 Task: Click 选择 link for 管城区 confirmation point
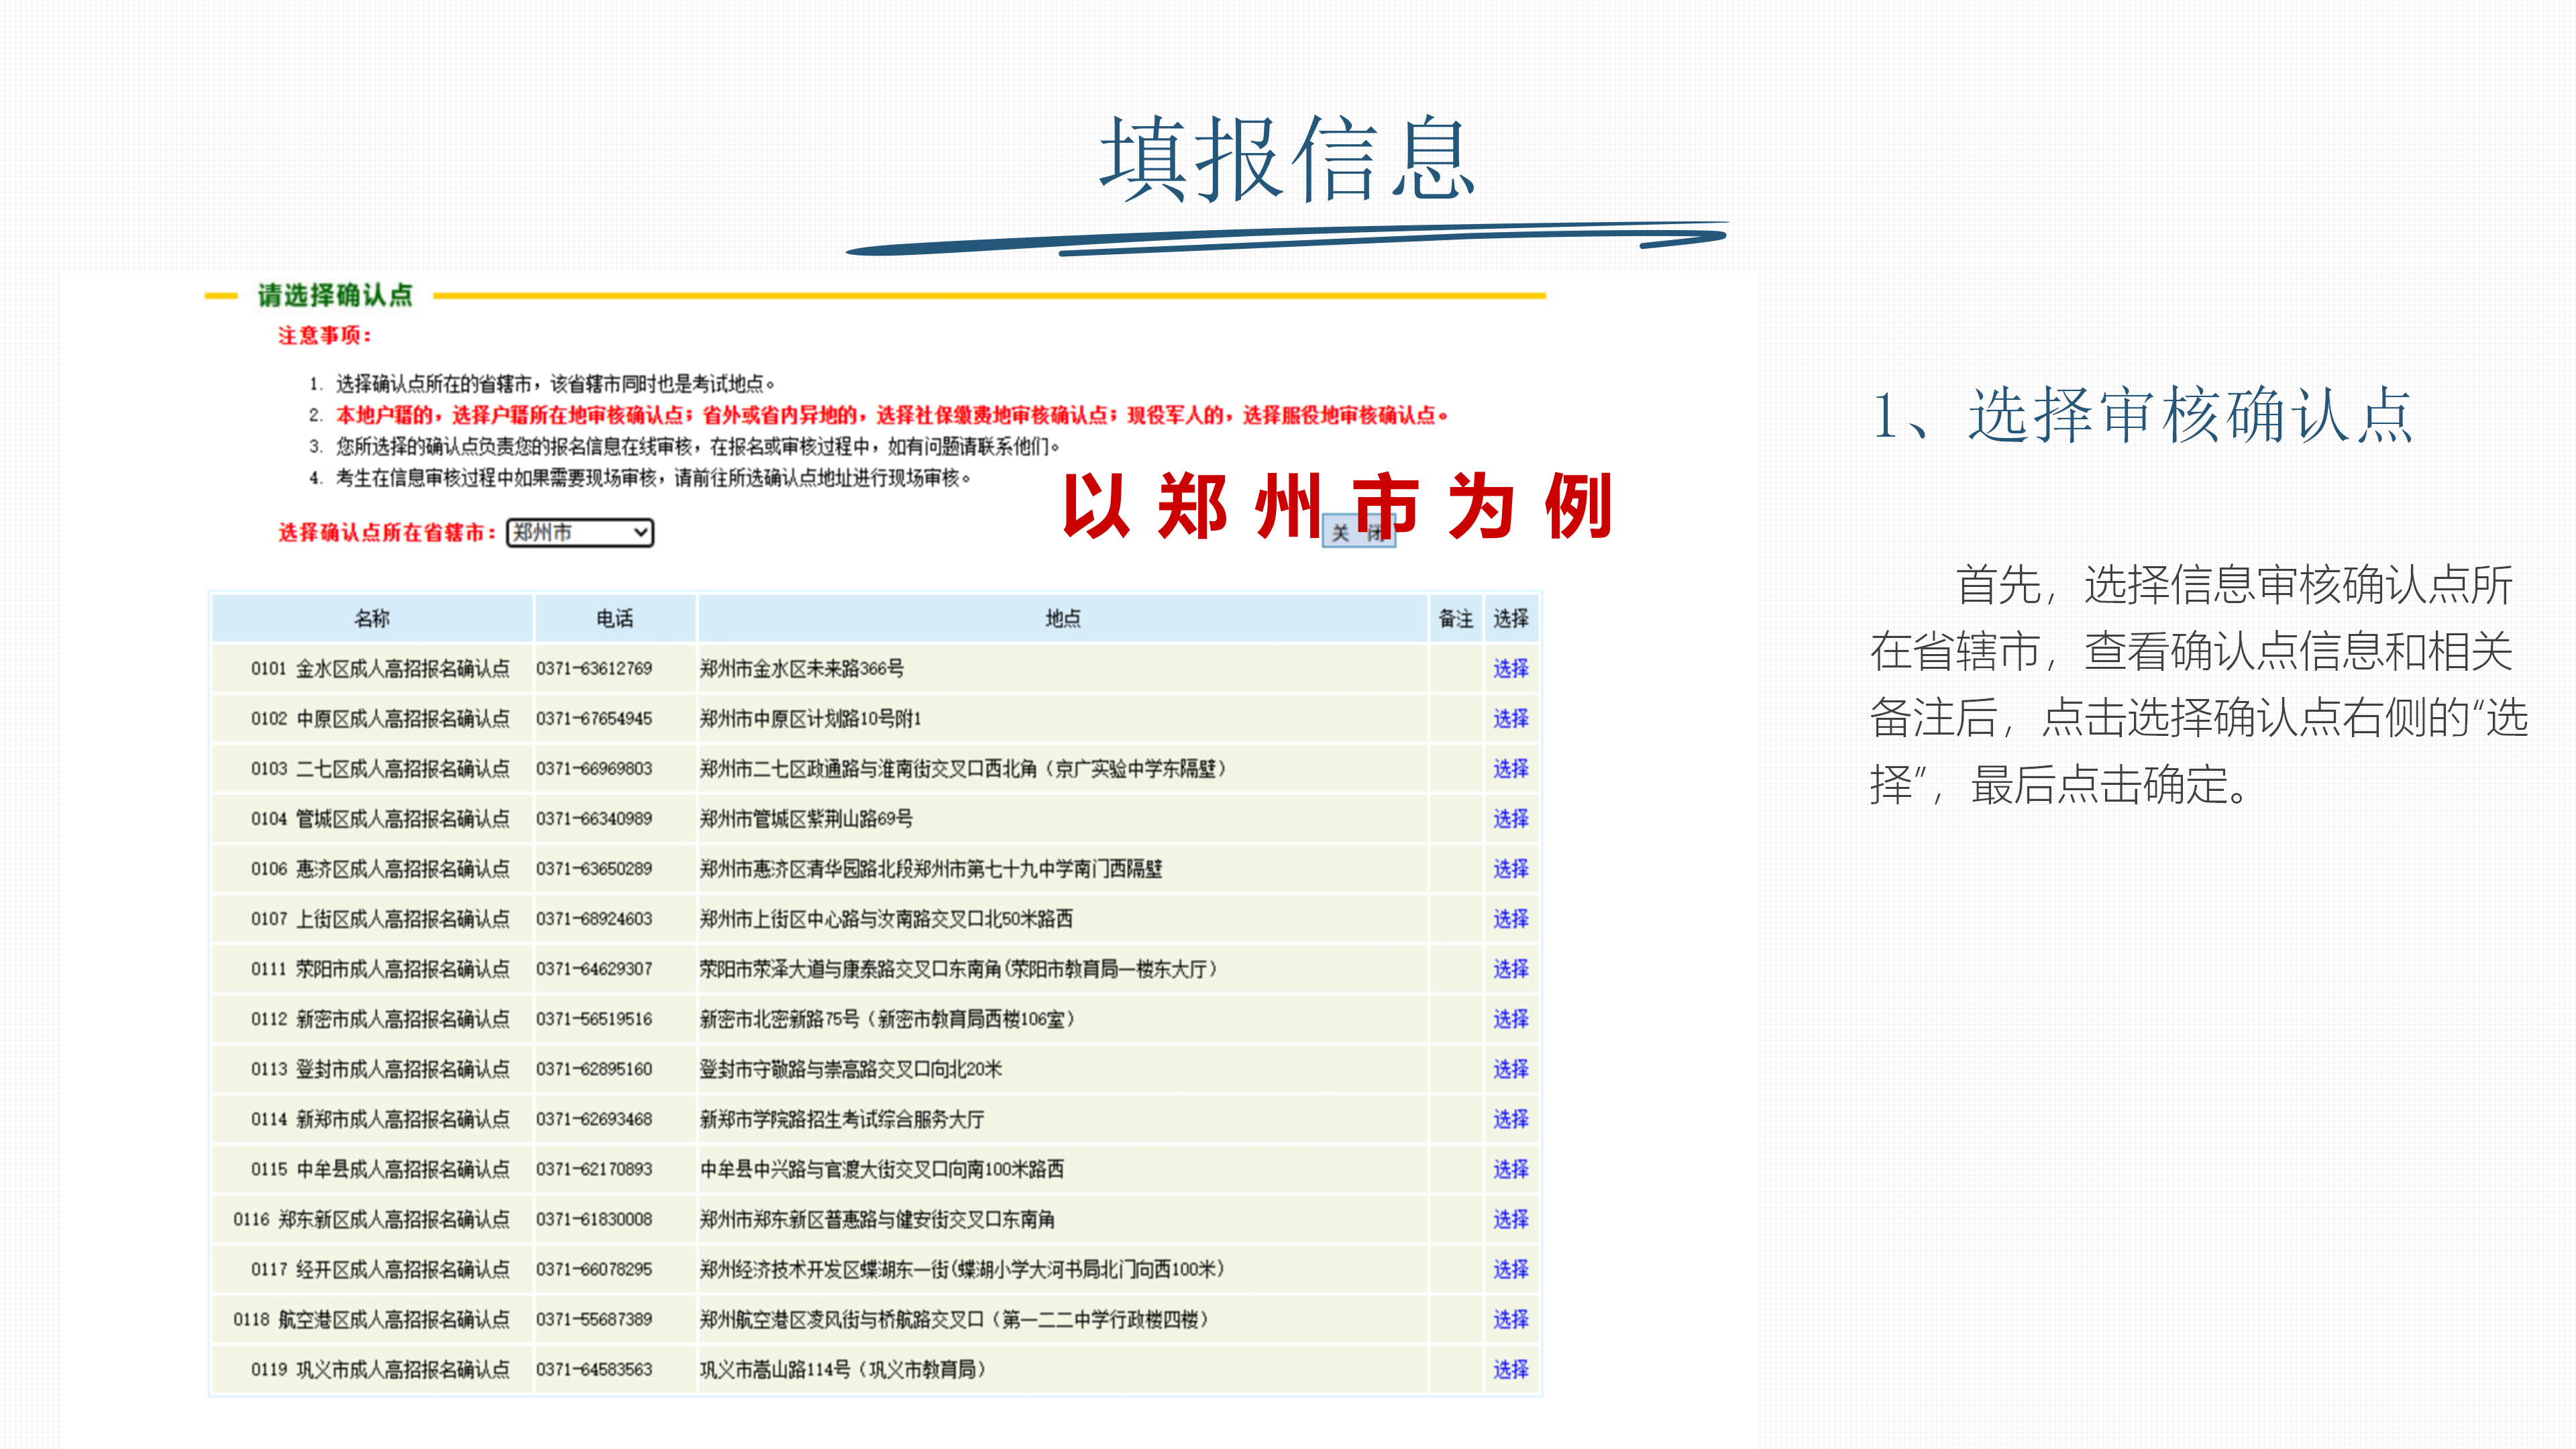tap(1510, 818)
